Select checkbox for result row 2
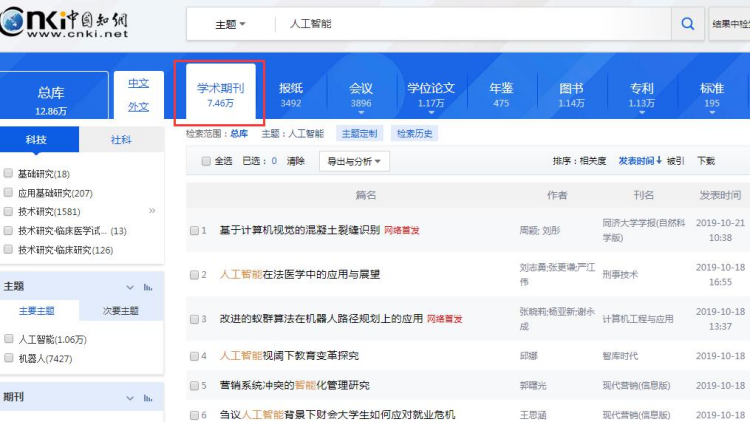Image resolution: width=750 pixels, height=422 pixels. 195,274
